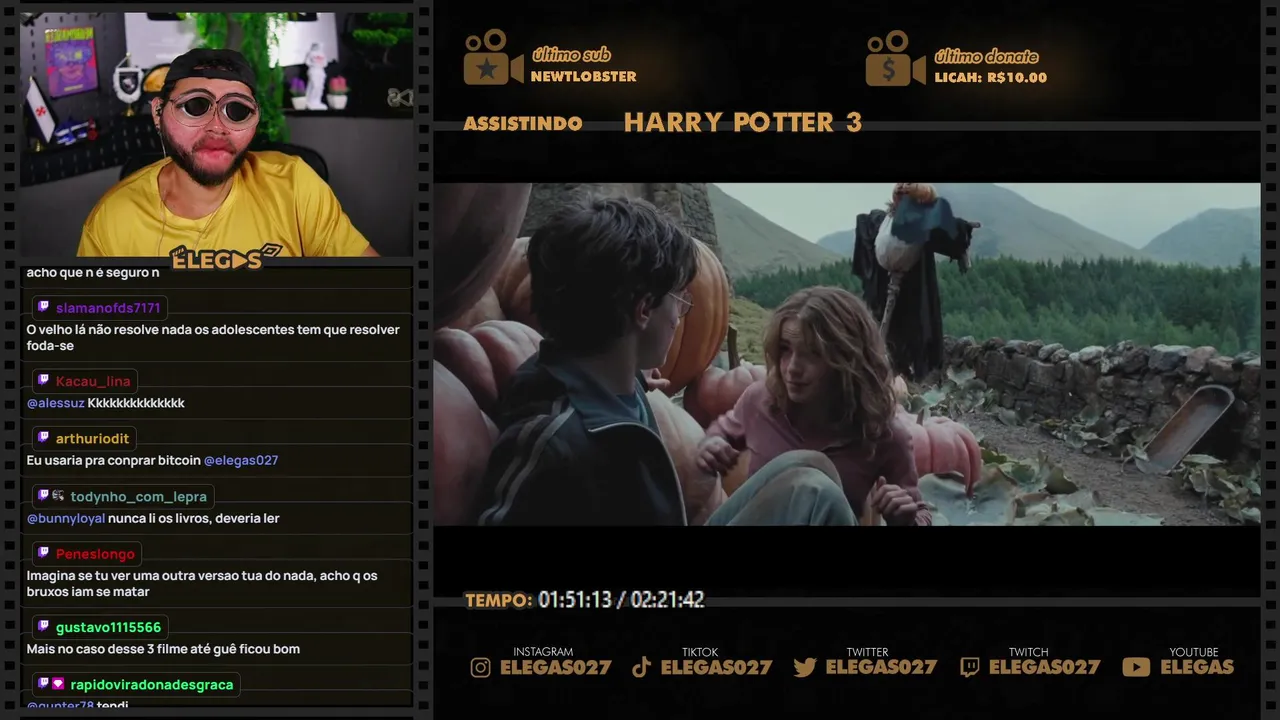This screenshot has width=1280, height=720.
Task: Click the Harry Potter movie video frame
Action: pos(847,354)
